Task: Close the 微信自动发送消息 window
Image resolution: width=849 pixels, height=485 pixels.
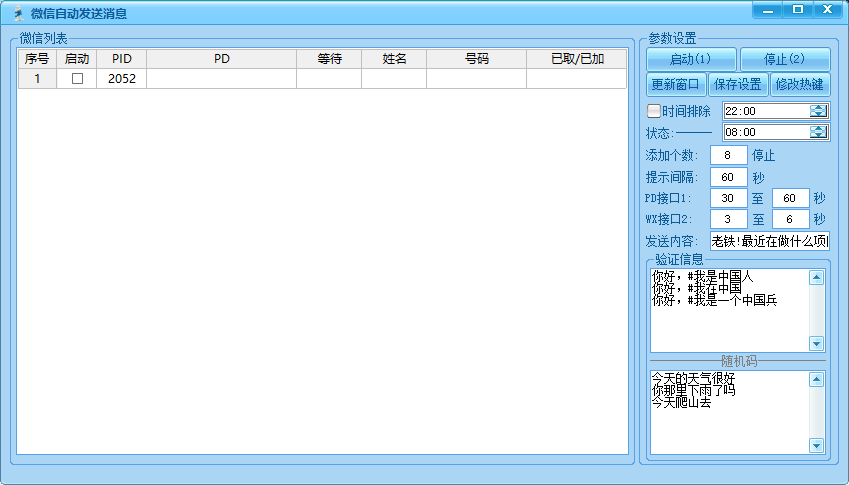Action: click(828, 10)
